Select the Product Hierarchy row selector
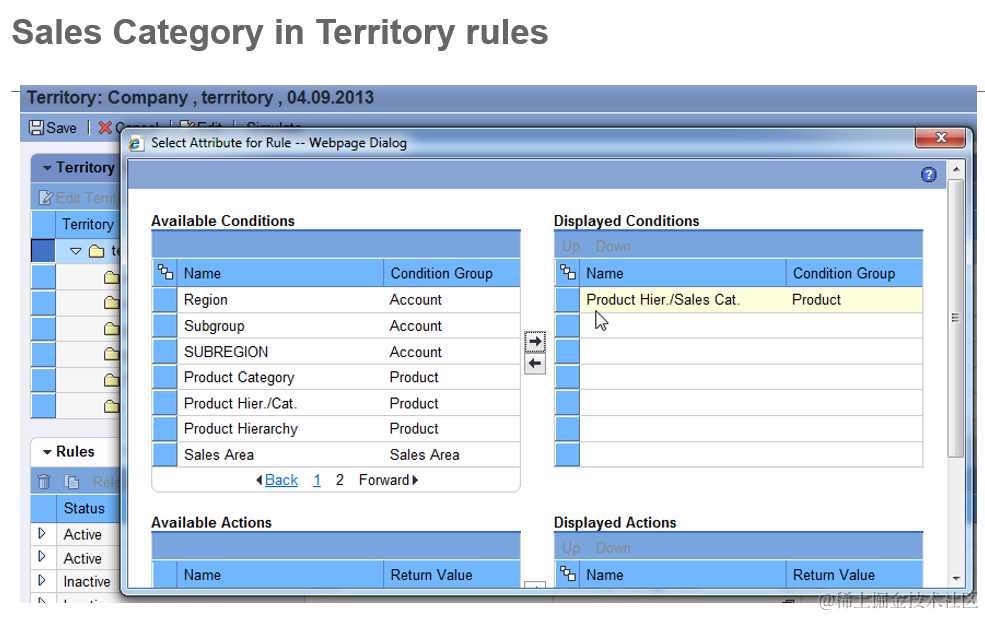Viewport: 985px width, 617px height. (165, 429)
